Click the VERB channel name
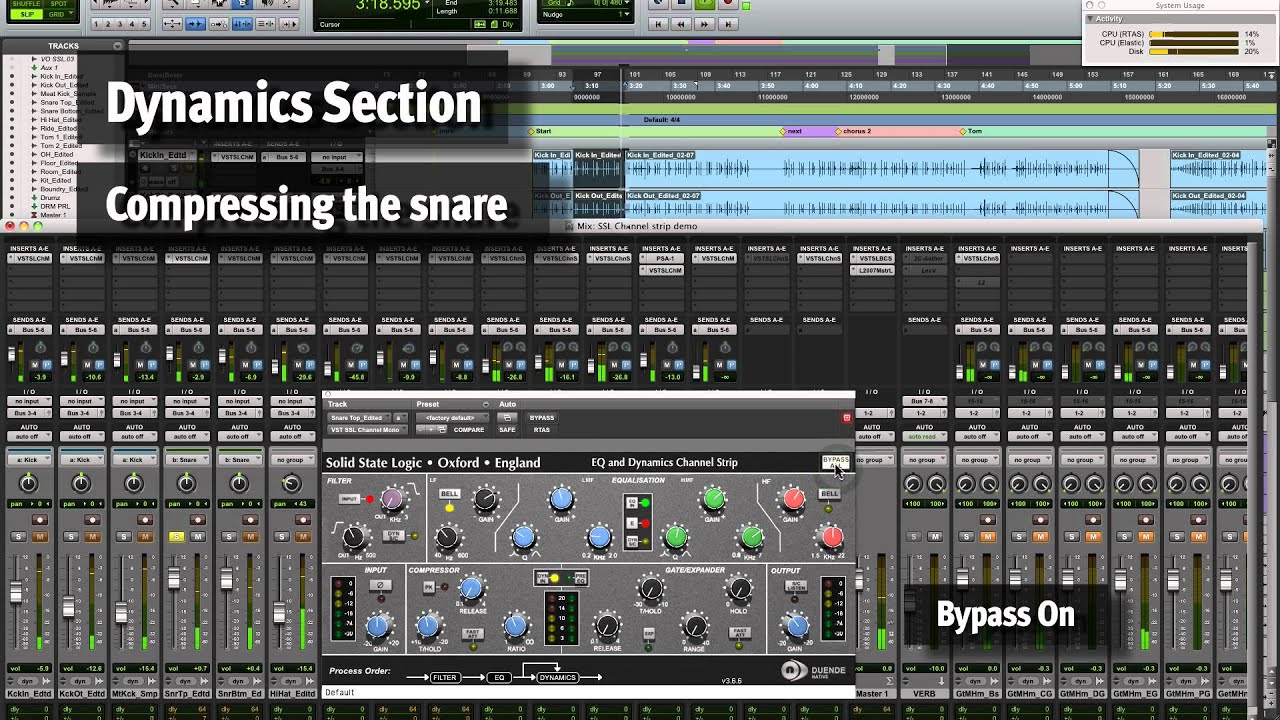1280x720 pixels. [923, 693]
